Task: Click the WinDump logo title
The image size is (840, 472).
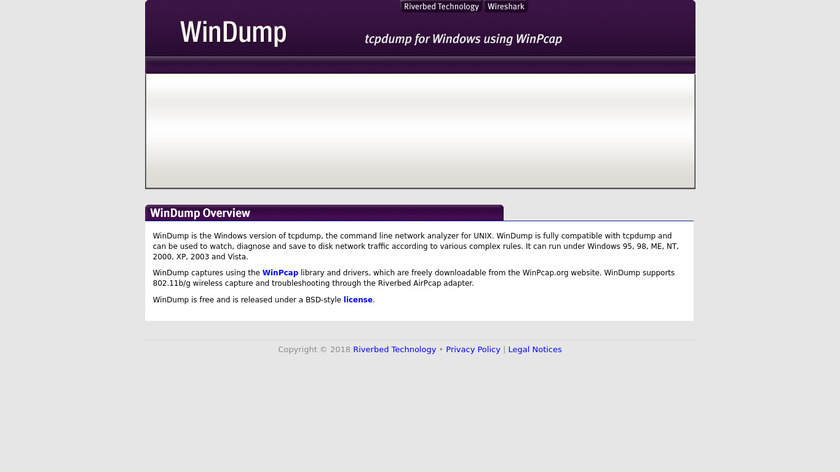Action: 233,32
